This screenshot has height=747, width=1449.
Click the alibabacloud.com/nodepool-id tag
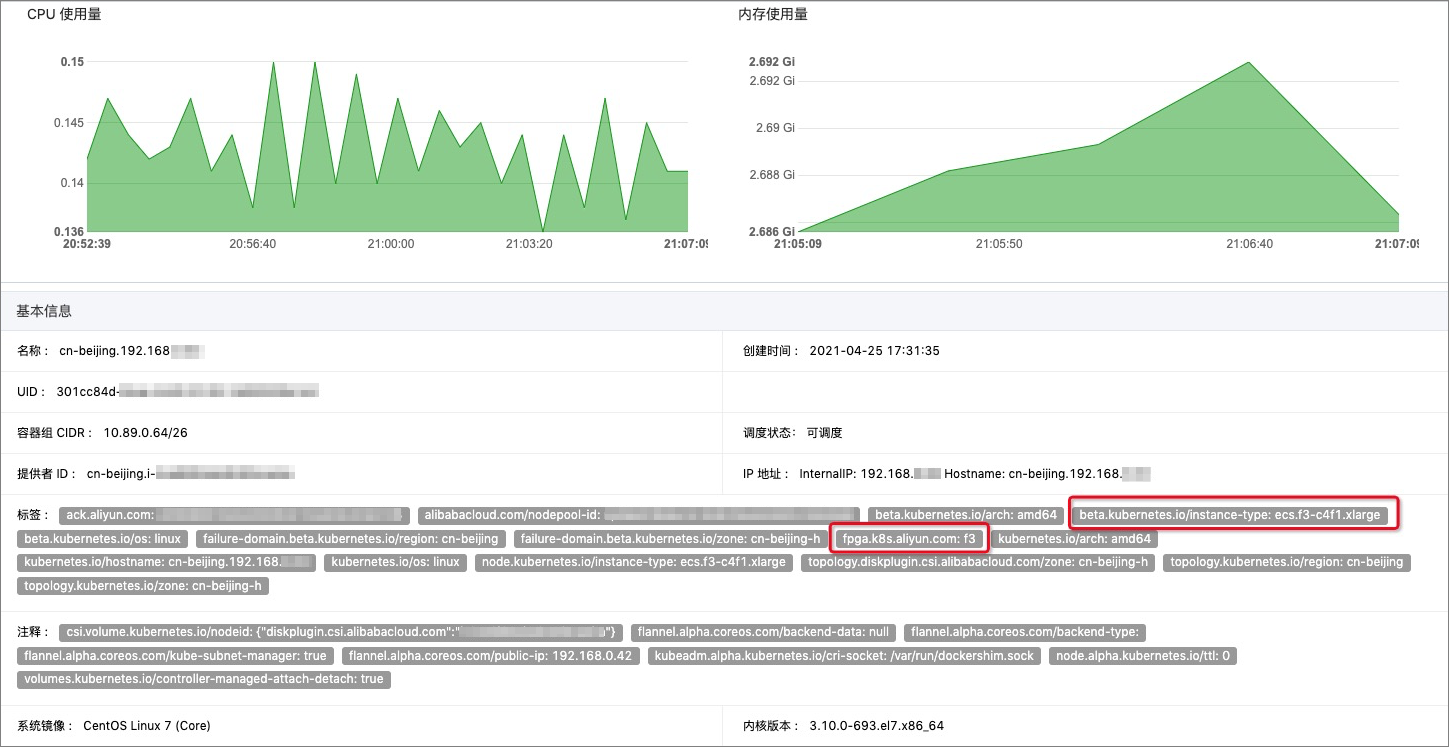638,515
